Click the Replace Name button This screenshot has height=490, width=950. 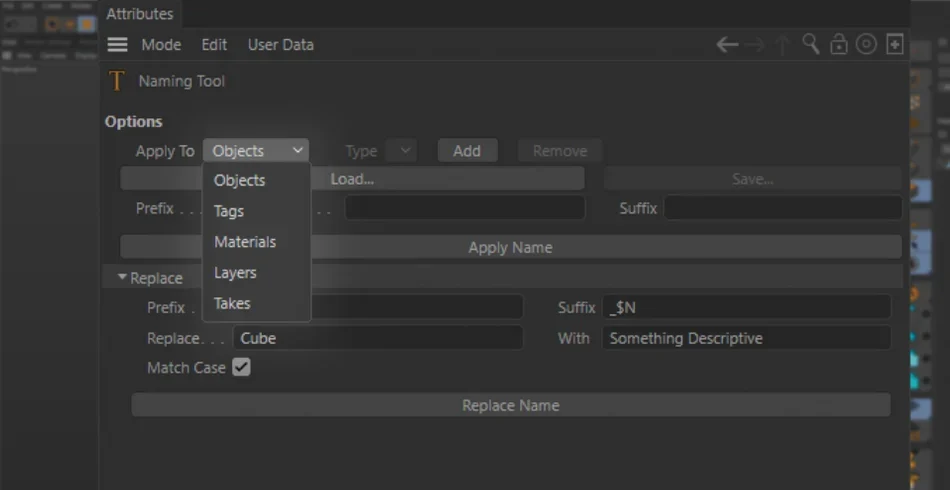(x=511, y=405)
